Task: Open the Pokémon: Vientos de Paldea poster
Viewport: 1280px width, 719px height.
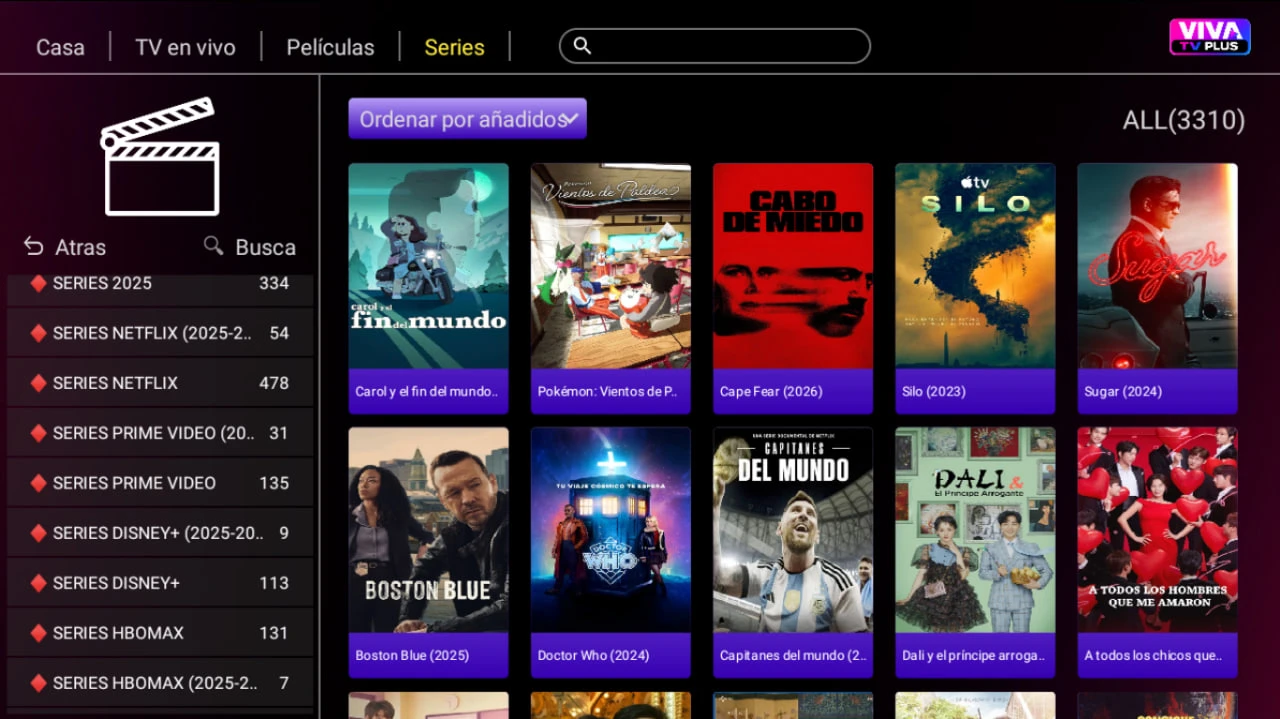Action: 611,266
